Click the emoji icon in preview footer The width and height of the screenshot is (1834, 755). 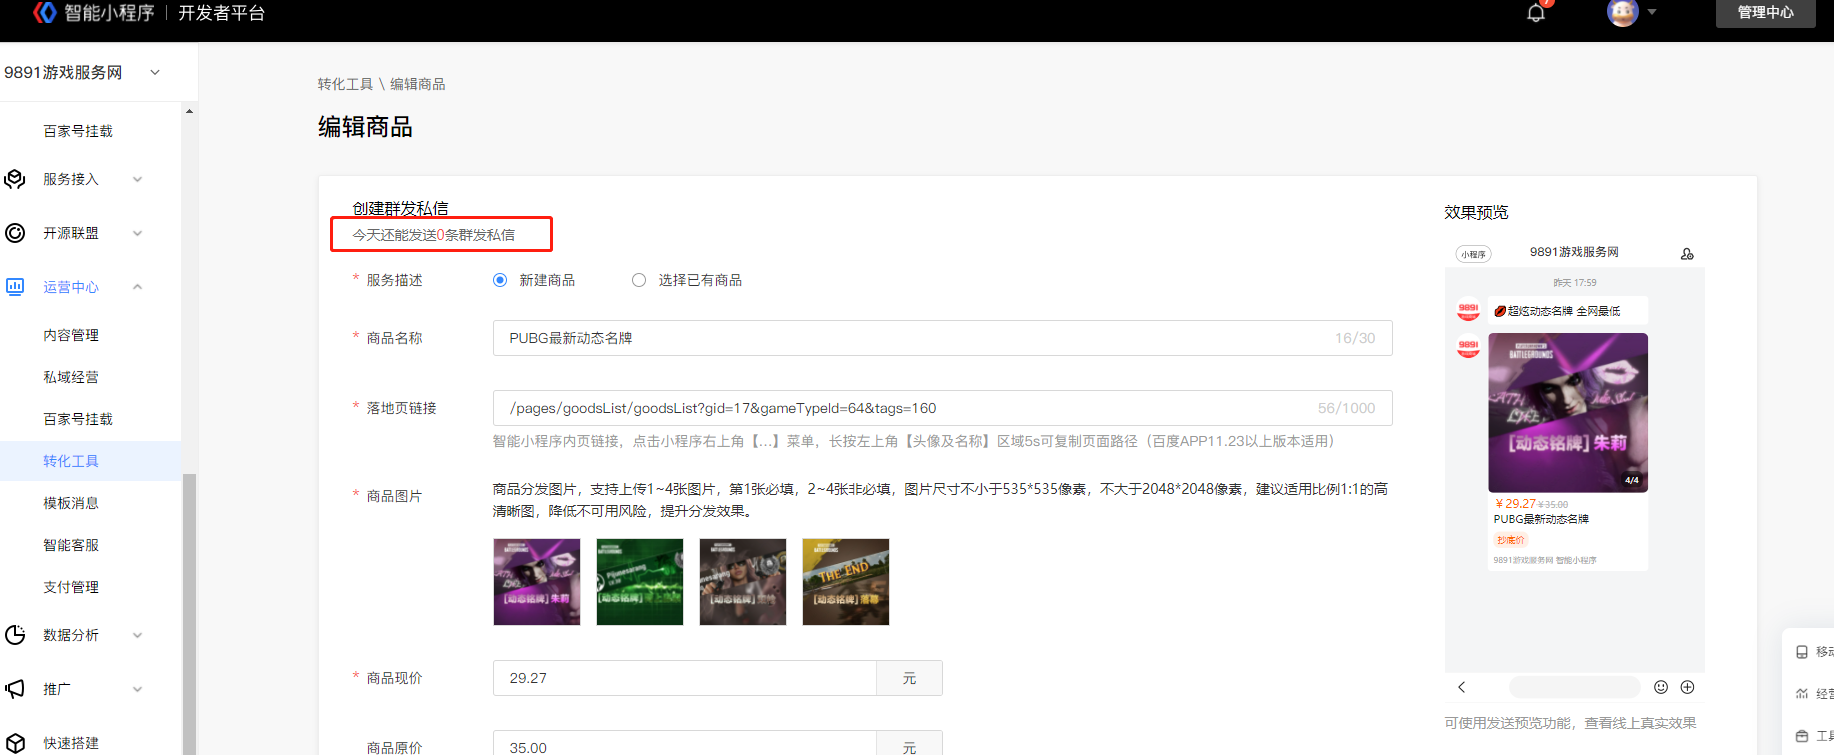click(1661, 687)
